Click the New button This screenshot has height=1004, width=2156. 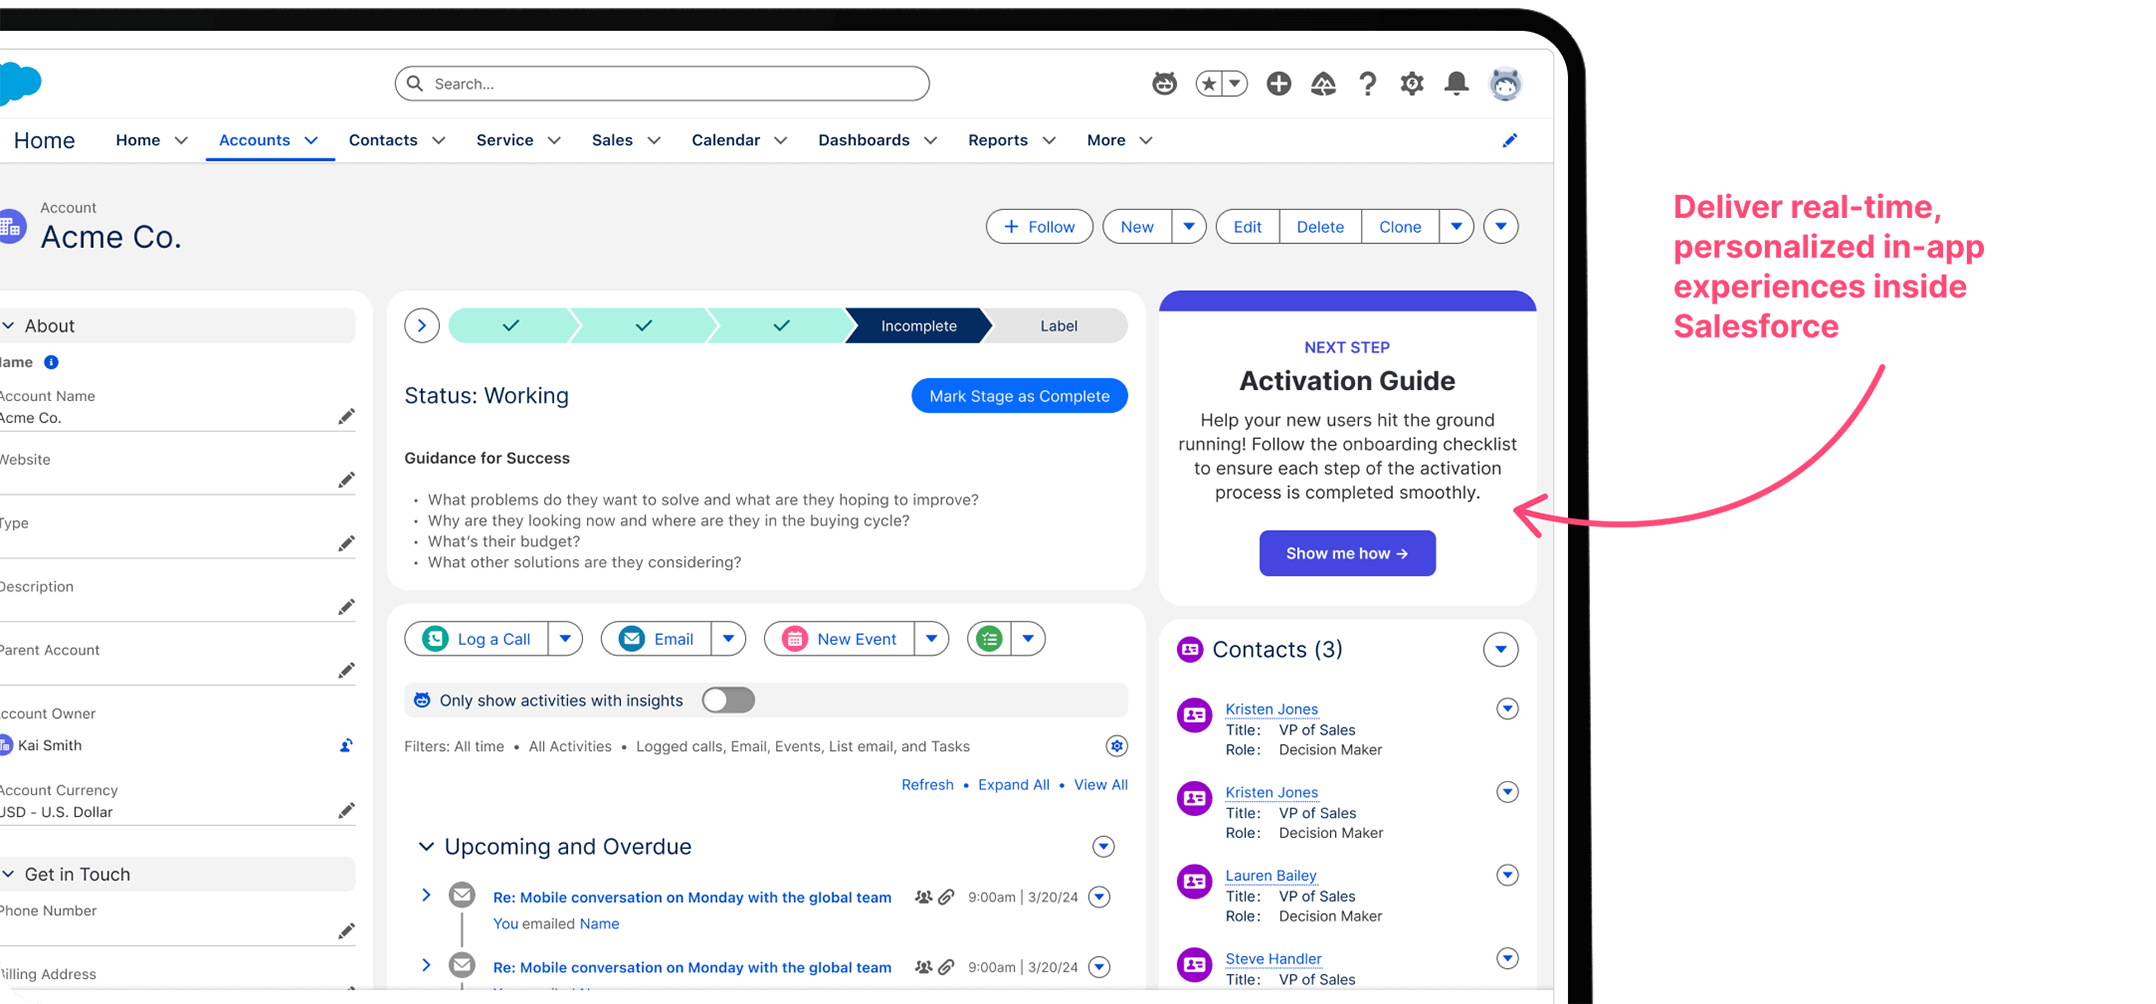(1137, 227)
